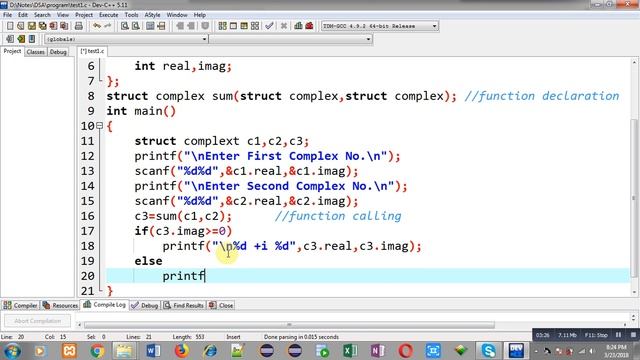The width and height of the screenshot is (640, 360).
Task: Click the Insert snippet icon on second toolbar row
Action: tap(10, 39)
